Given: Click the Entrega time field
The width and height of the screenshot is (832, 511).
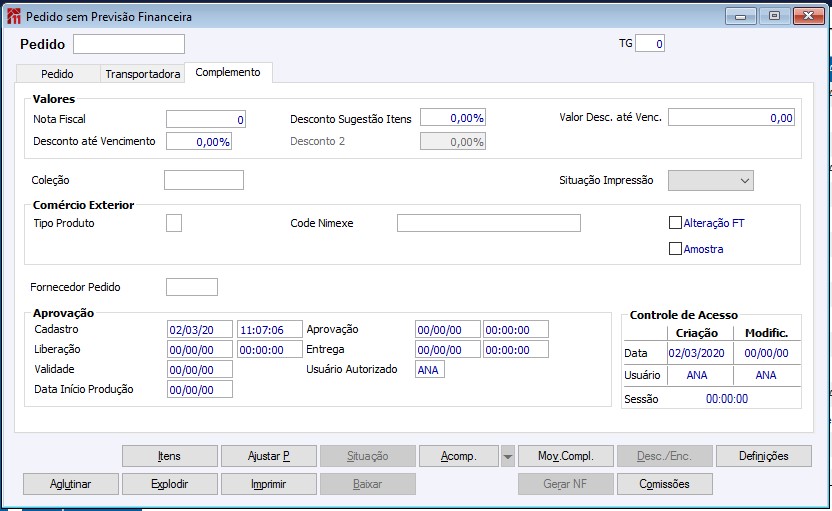Looking at the screenshot, I should (x=516, y=350).
